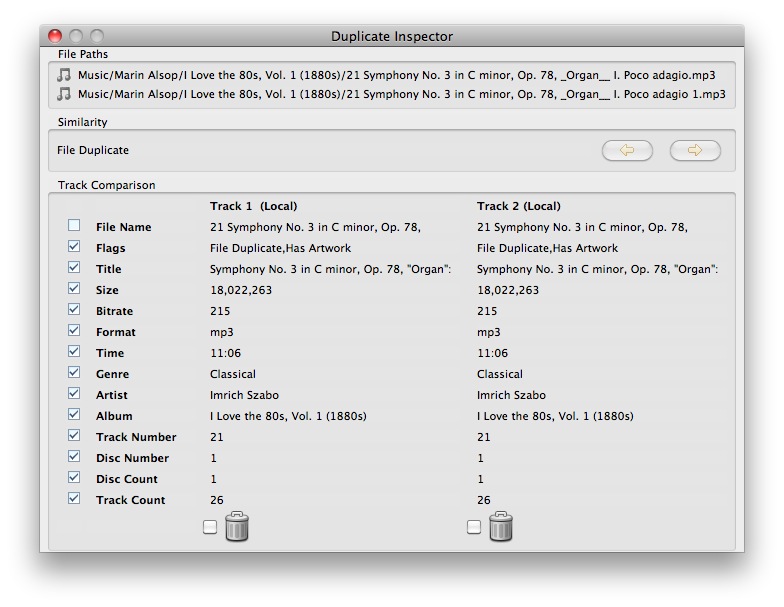The height and width of the screenshot is (607, 784).
Task: Enable the File Name comparison checkbox
Action: click(74, 226)
